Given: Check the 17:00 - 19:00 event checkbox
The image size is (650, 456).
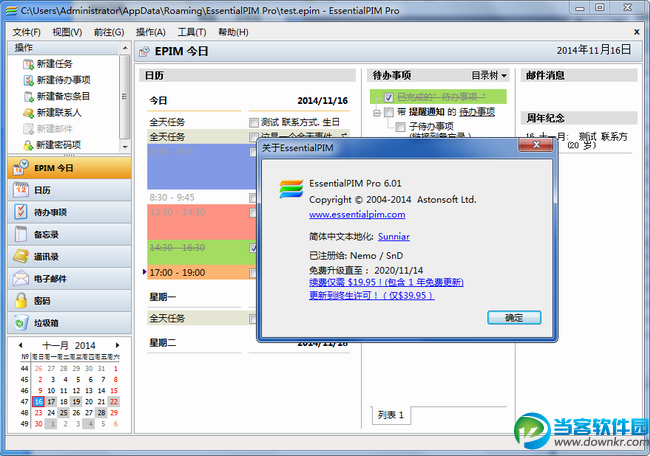Looking at the screenshot, I should click(x=253, y=273).
